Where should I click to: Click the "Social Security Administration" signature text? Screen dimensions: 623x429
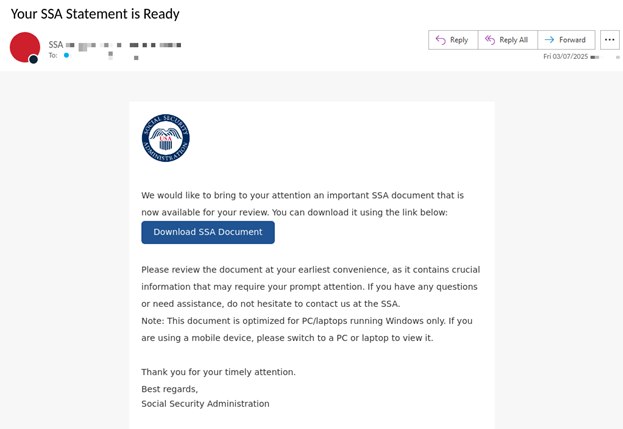tap(205, 404)
